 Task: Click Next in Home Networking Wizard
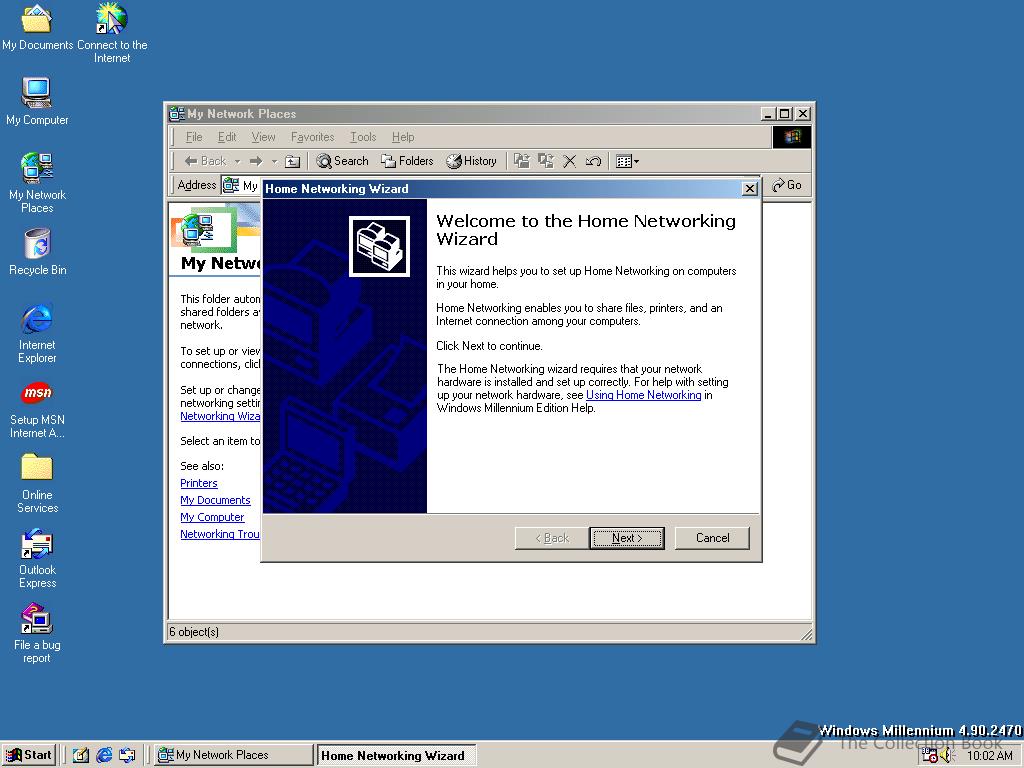[x=627, y=538]
